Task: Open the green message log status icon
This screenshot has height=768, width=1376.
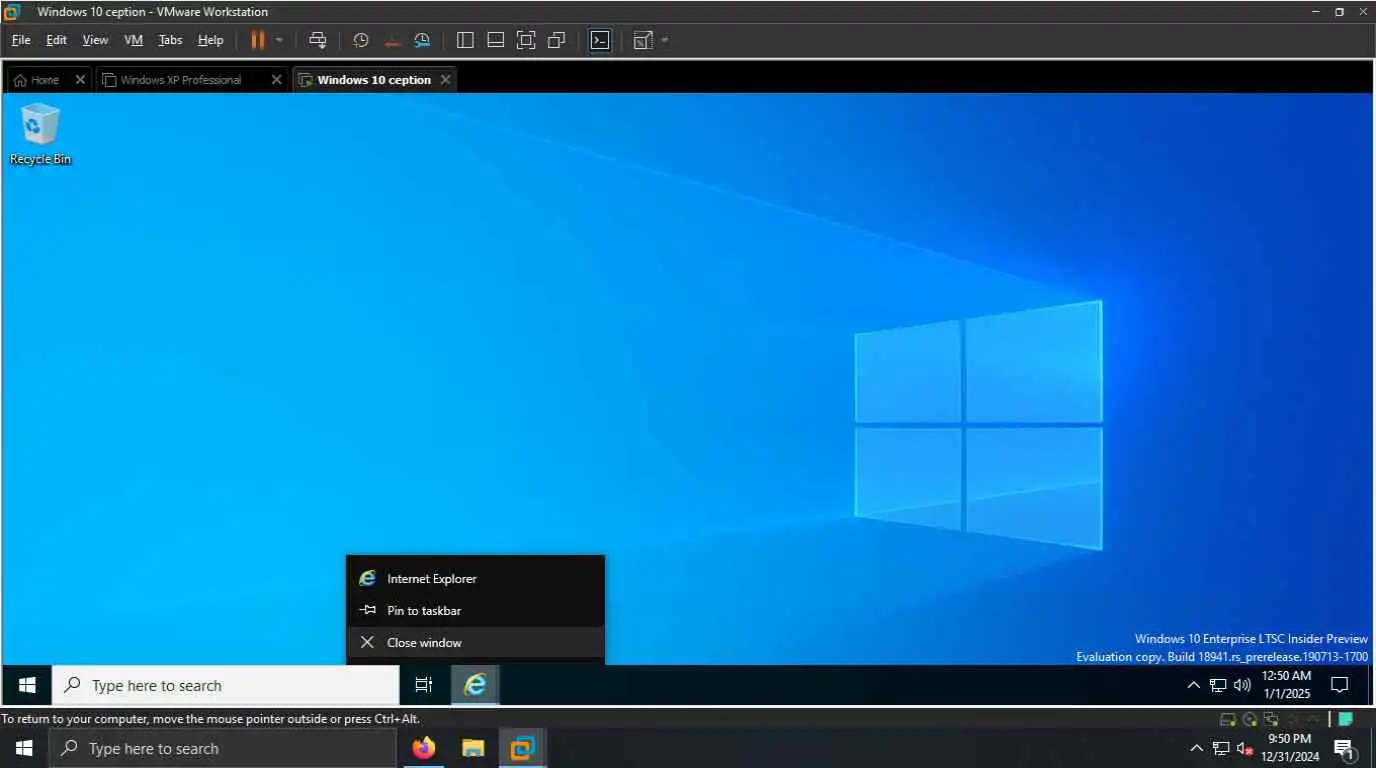Action: 1346,719
